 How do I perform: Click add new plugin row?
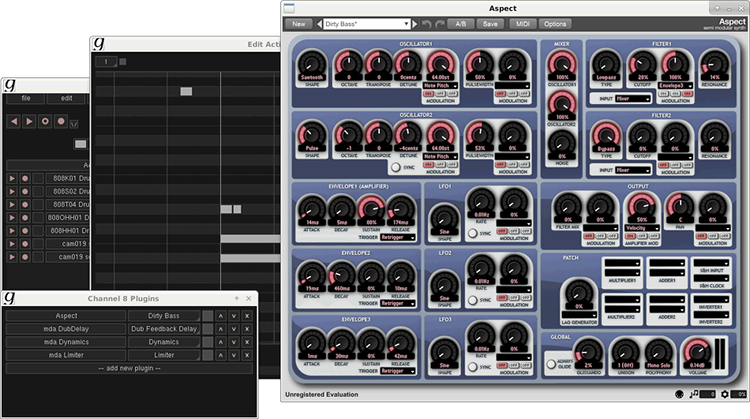[x=129, y=368]
